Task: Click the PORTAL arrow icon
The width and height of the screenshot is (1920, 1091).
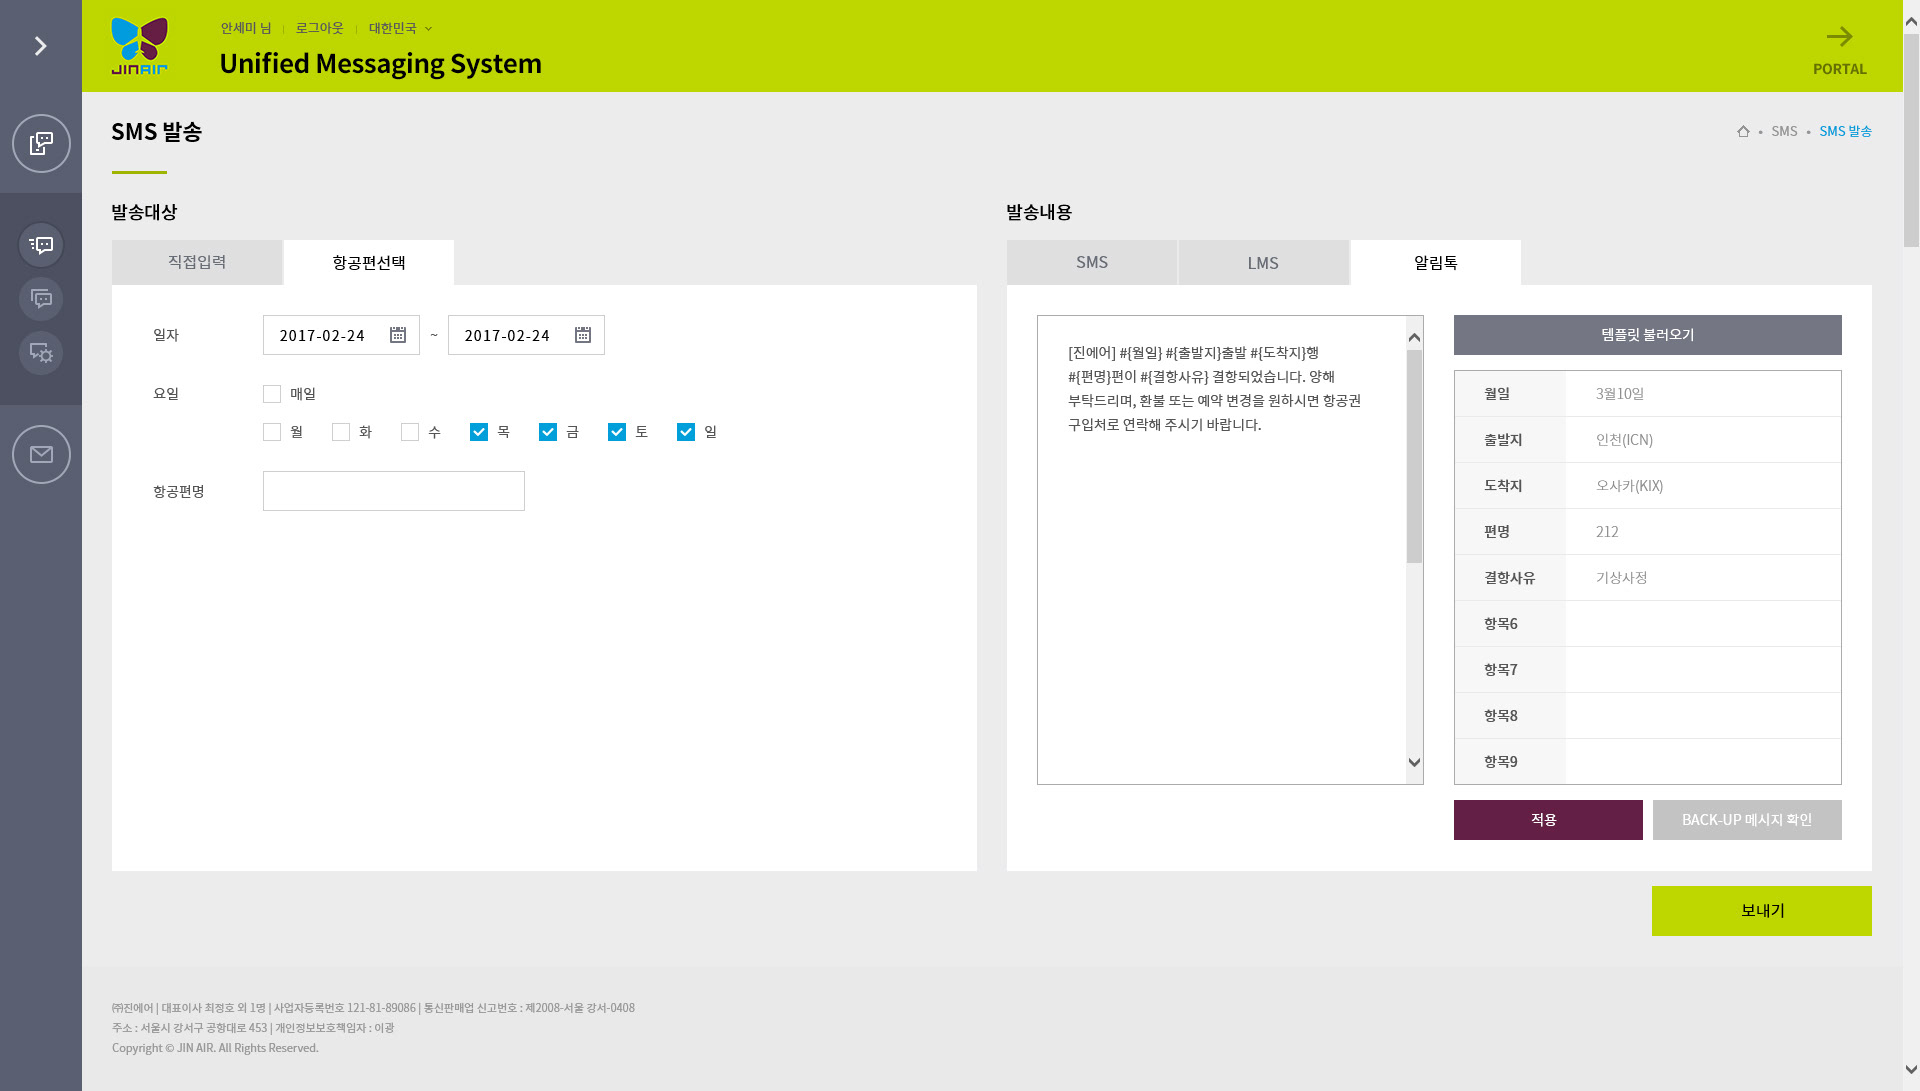Action: [x=1840, y=37]
